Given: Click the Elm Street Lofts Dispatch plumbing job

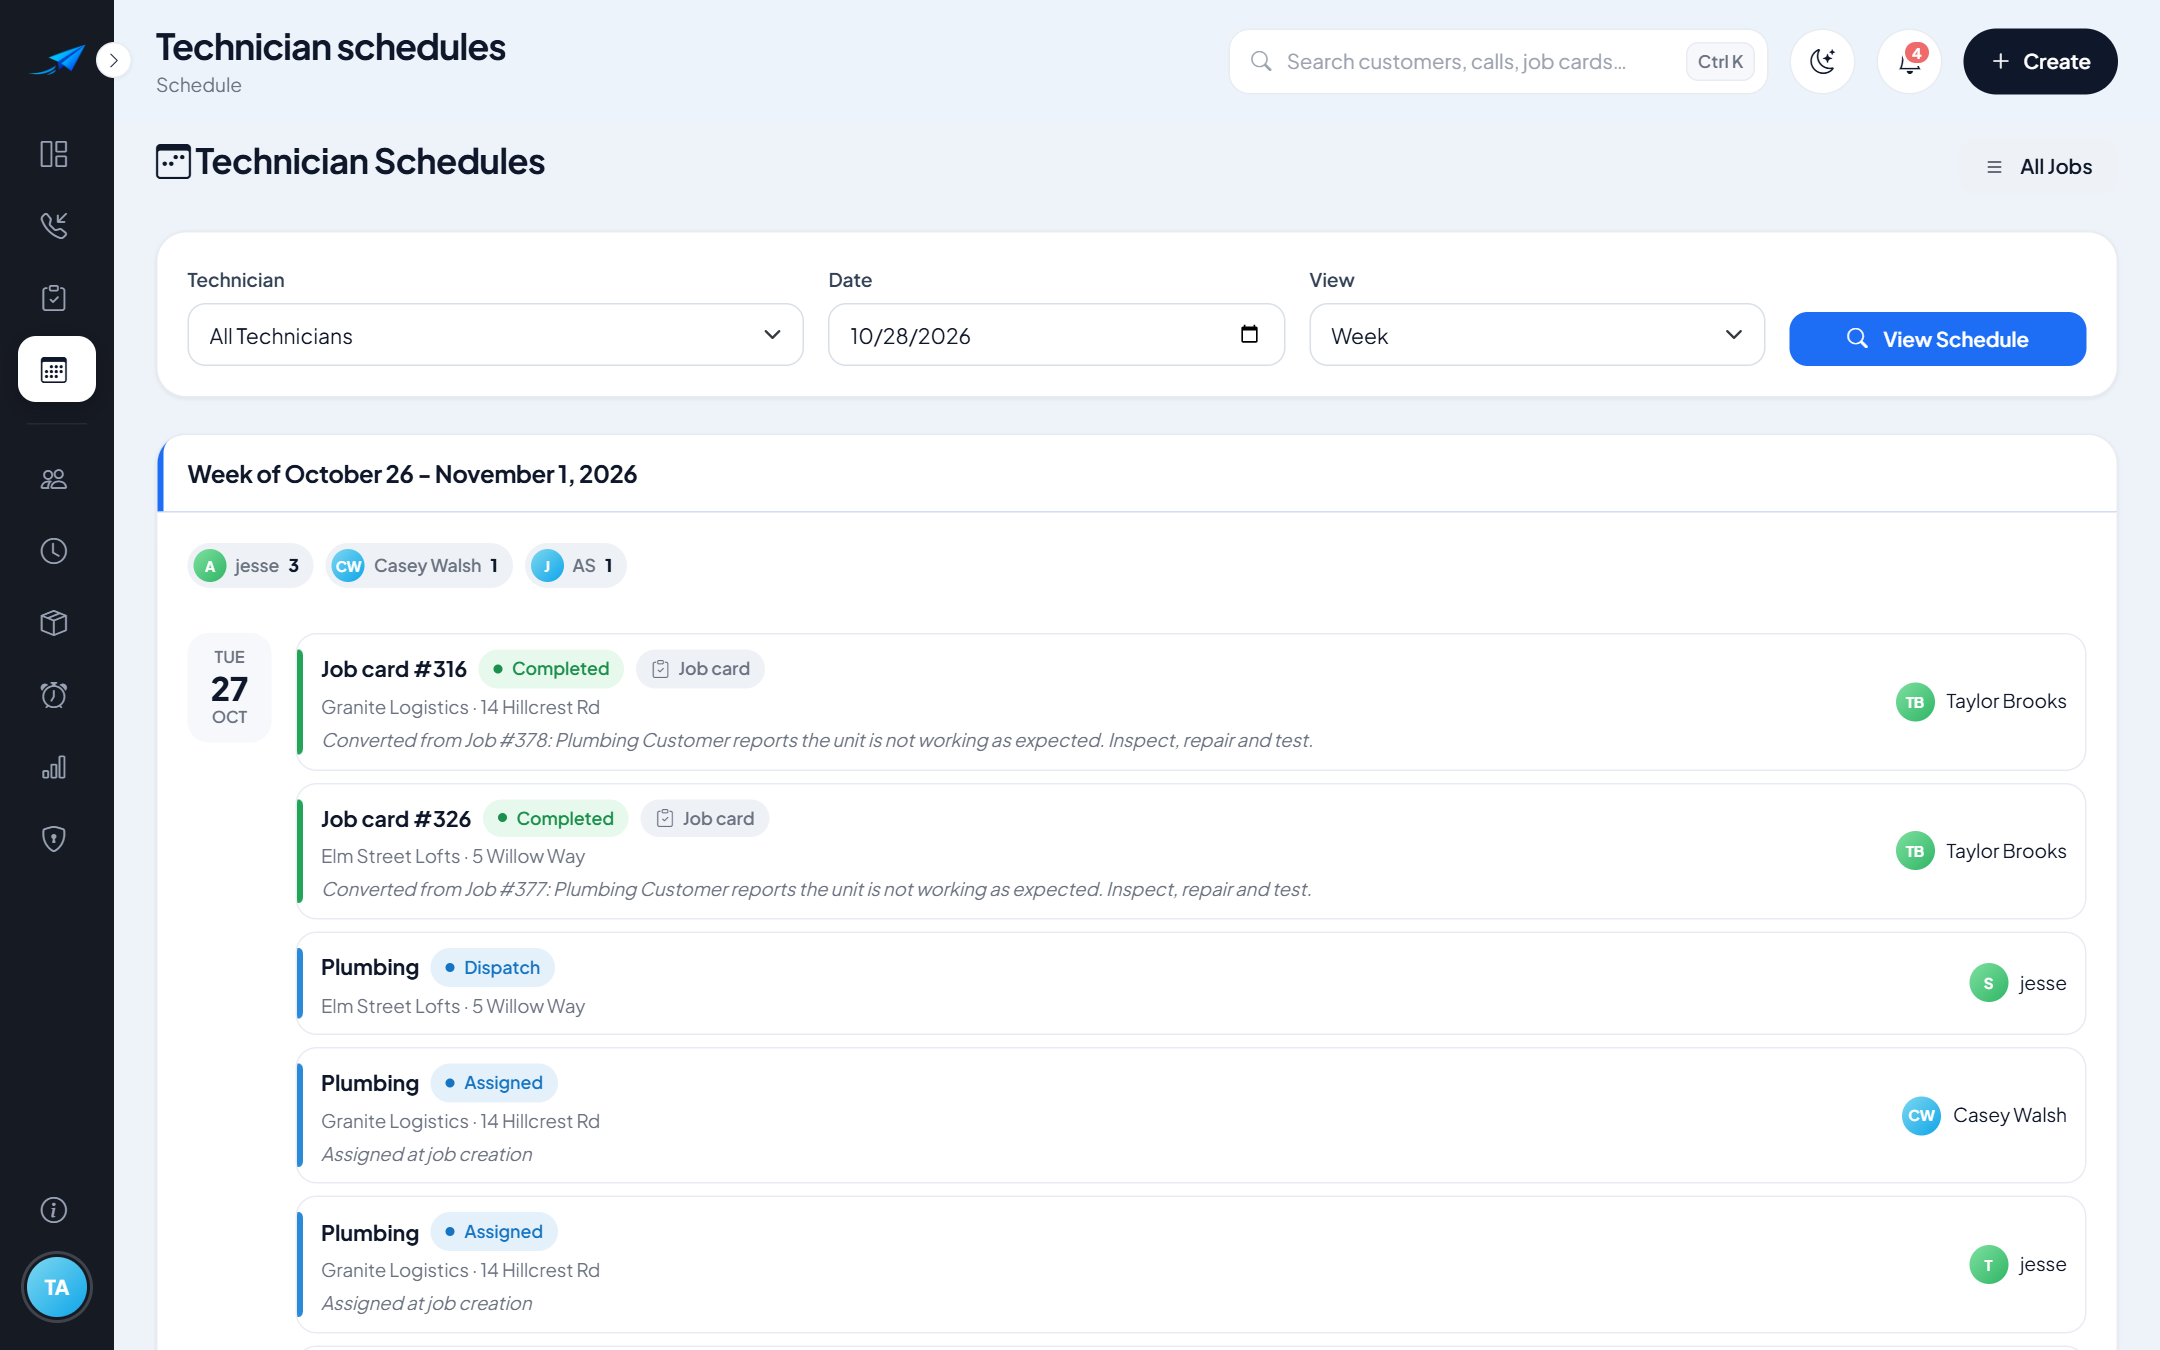Looking at the screenshot, I should 1190,983.
